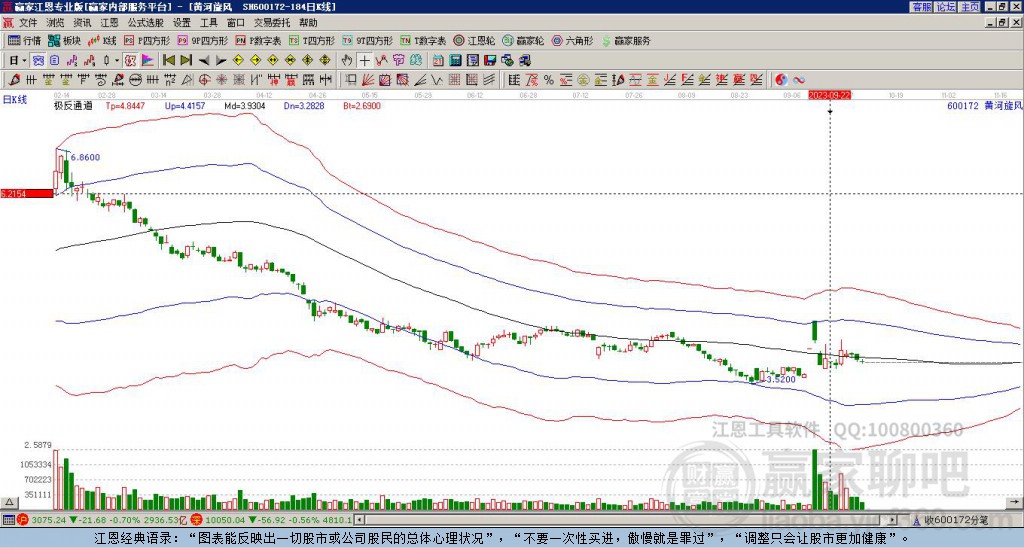1024x548 pixels.
Task: Open the 9T四方形 tool
Action: 368,40
